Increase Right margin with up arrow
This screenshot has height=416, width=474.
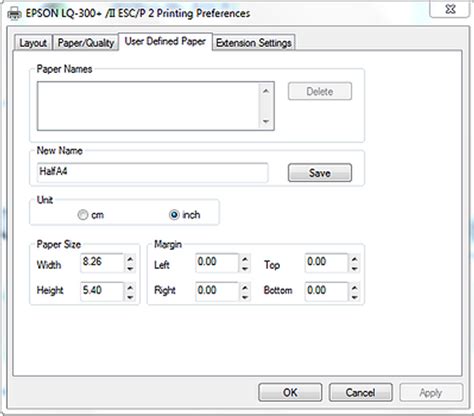[245, 287]
